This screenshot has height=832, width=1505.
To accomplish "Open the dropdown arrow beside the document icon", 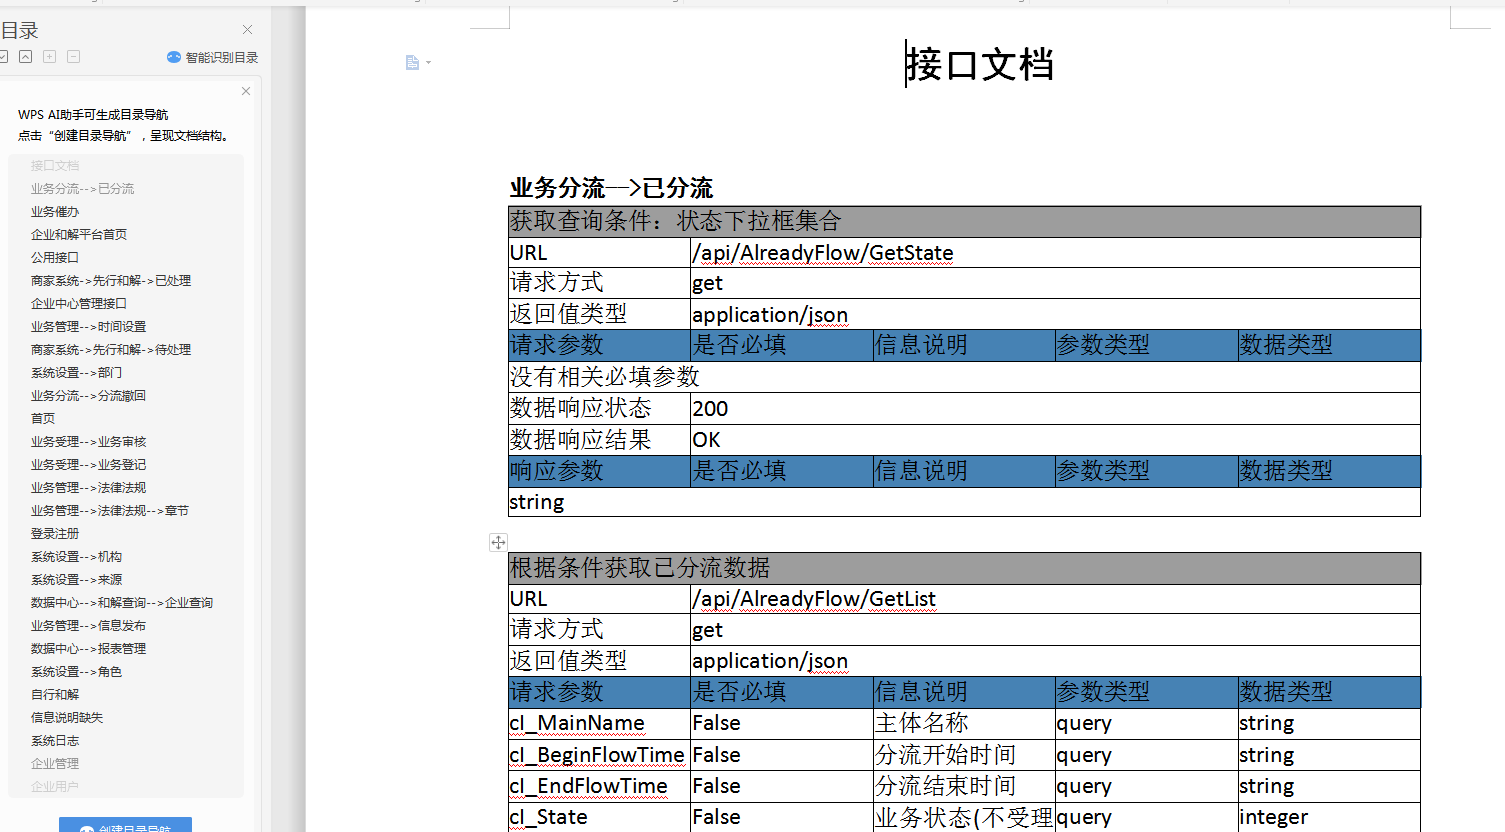I will [428, 62].
